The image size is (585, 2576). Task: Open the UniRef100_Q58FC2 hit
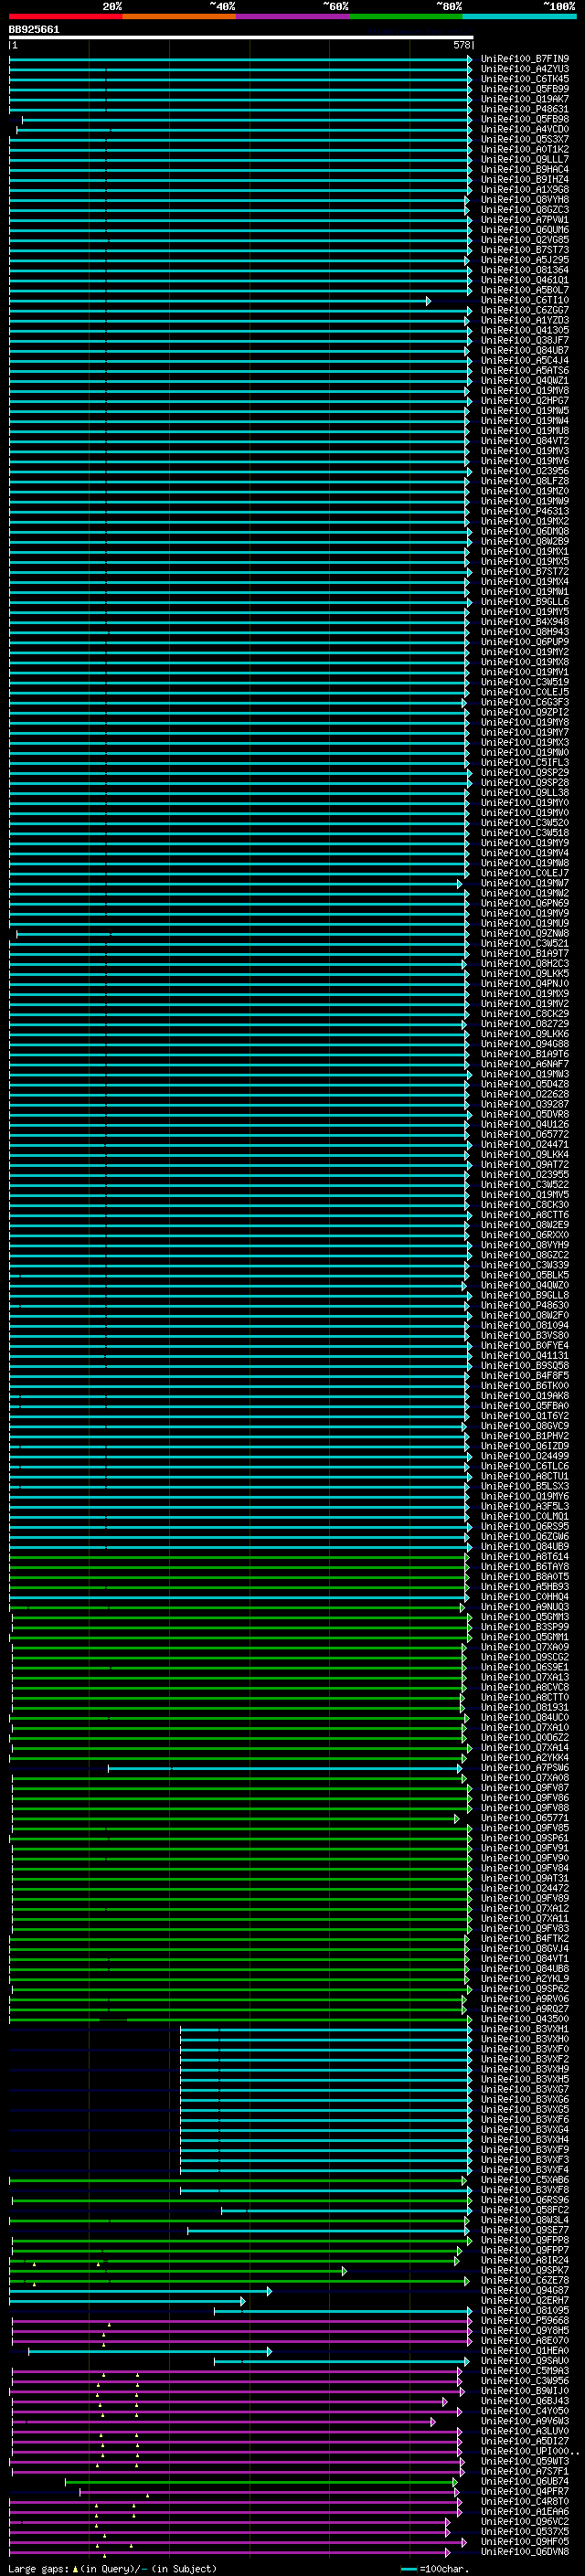click(525, 2210)
